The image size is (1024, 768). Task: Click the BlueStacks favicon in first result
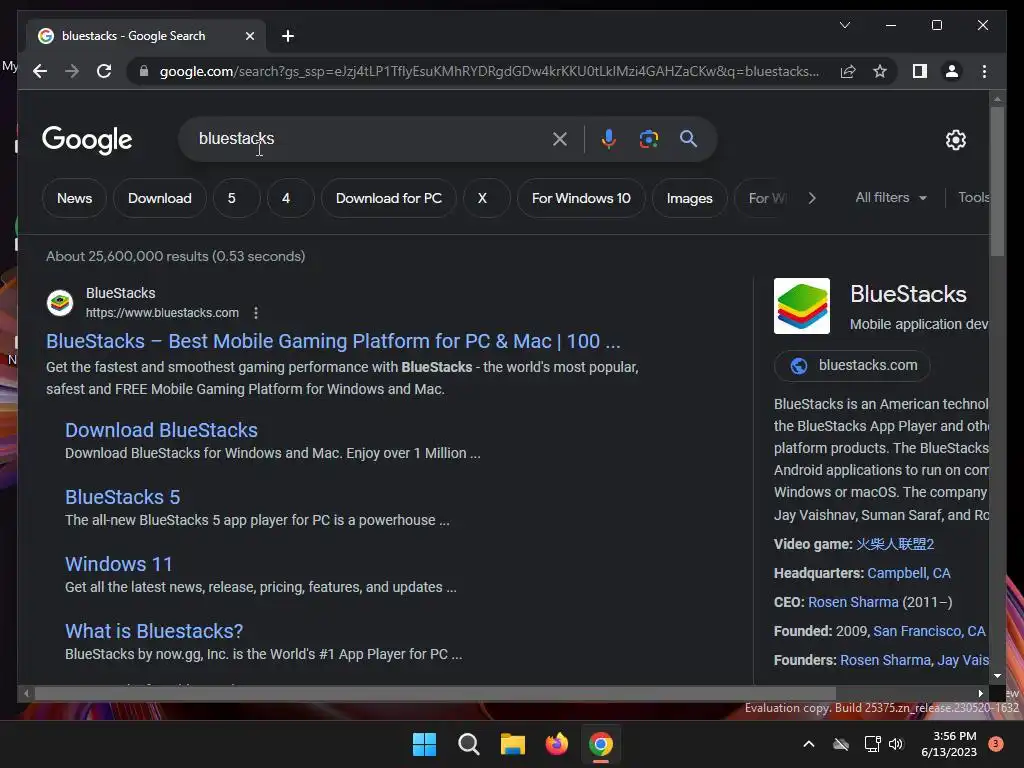tap(60, 303)
